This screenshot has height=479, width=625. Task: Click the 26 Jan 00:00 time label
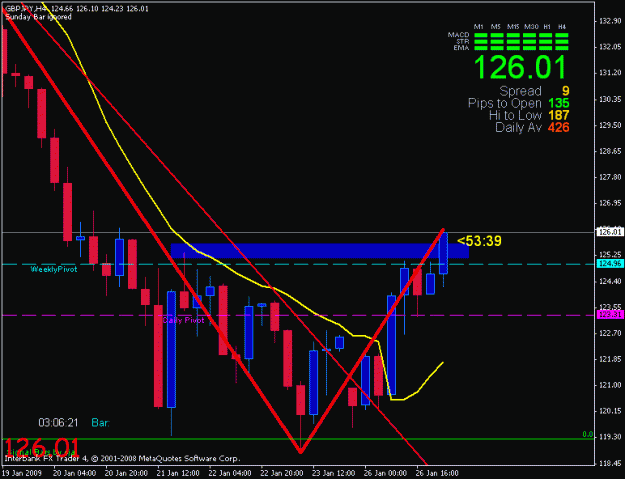click(385, 473)
